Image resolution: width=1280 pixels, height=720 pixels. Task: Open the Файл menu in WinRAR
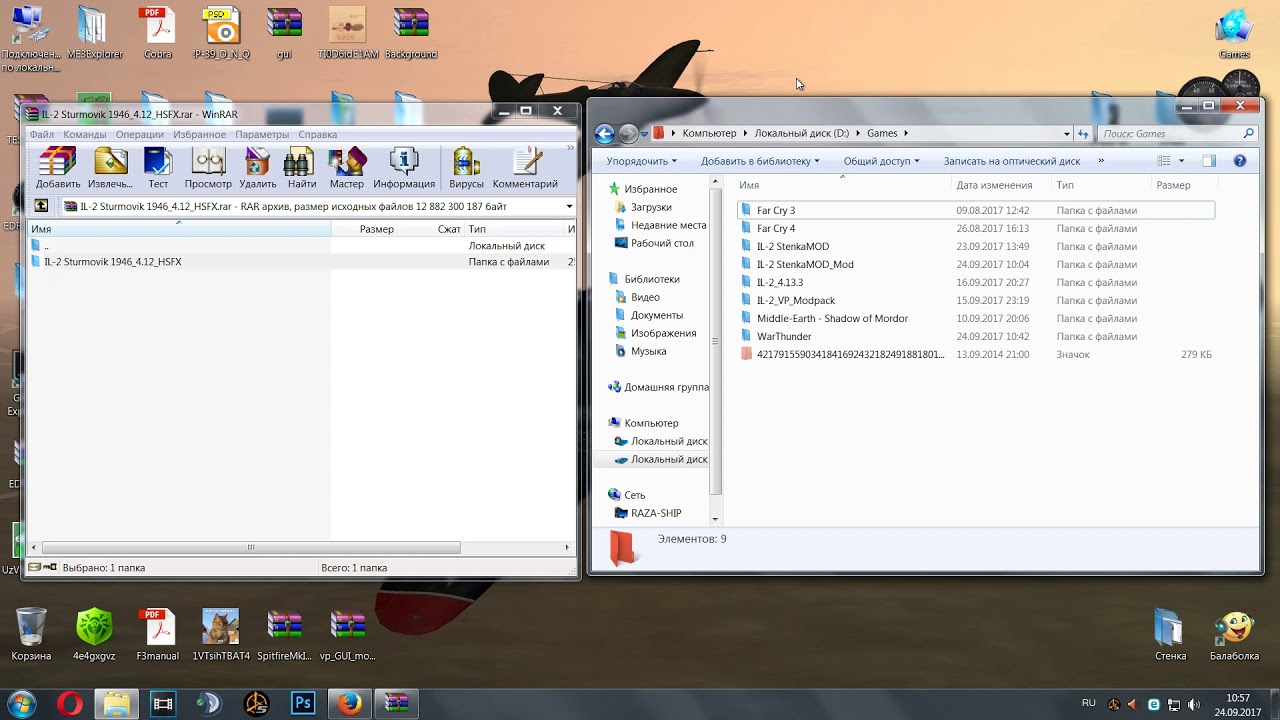coord(42,135)
